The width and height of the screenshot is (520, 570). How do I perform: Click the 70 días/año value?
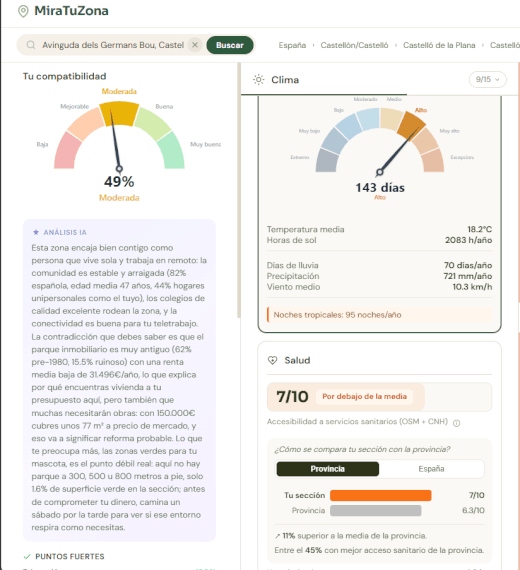click(468, 265)
